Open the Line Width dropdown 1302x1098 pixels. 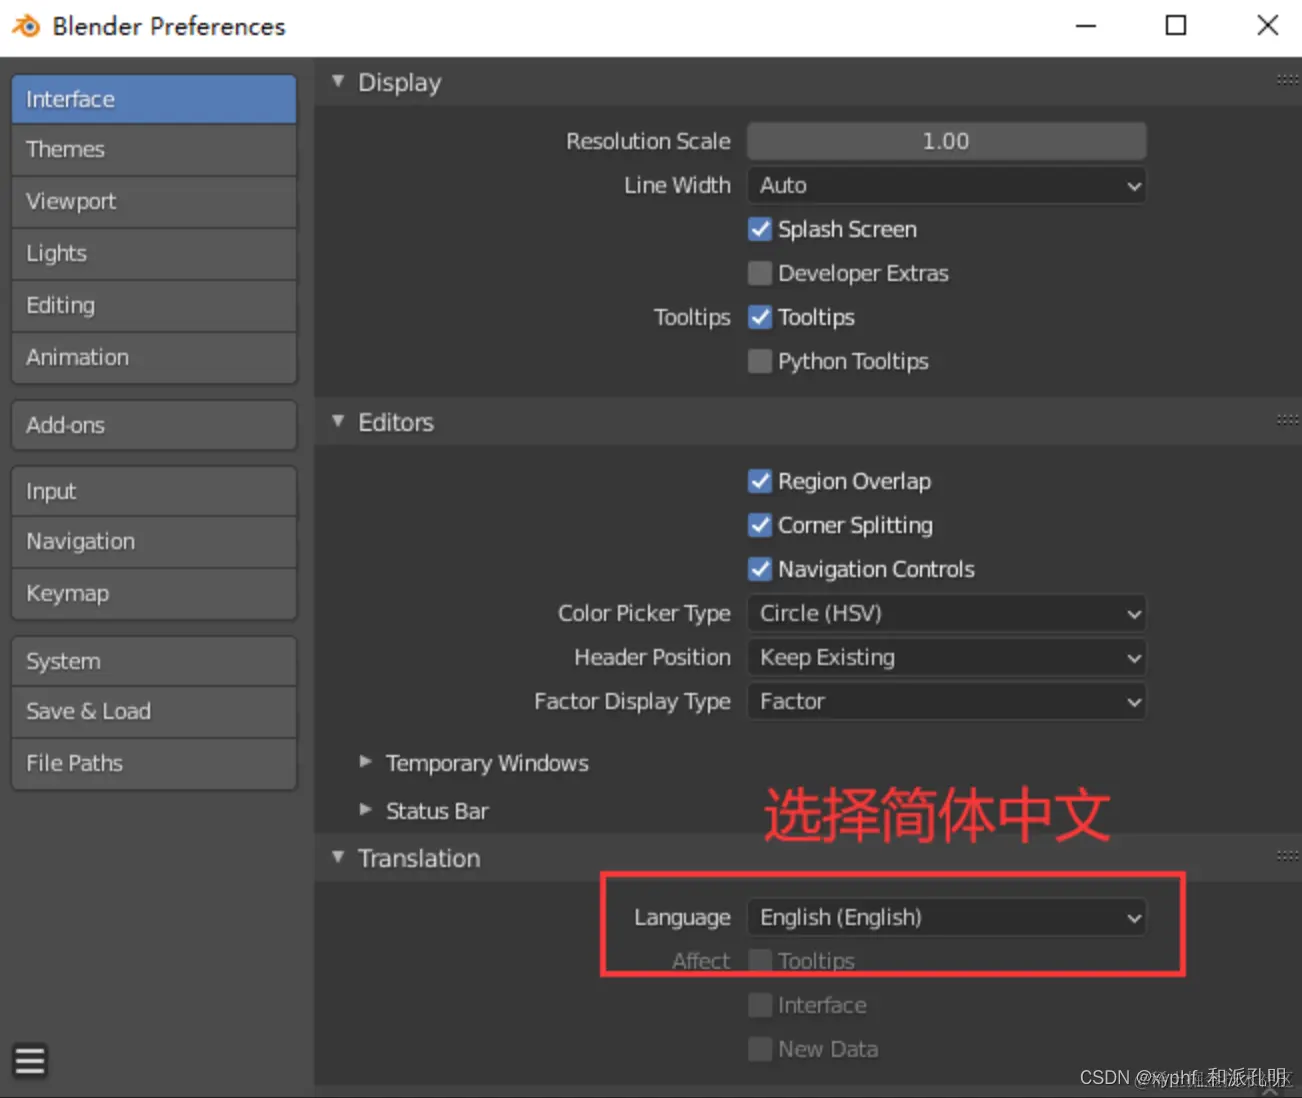pyautogui.click(x=946, y=185)
